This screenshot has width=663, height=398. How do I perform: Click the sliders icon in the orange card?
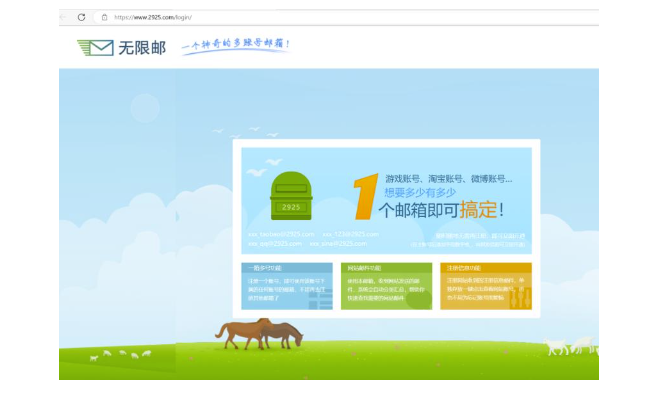tap(521, 298)
